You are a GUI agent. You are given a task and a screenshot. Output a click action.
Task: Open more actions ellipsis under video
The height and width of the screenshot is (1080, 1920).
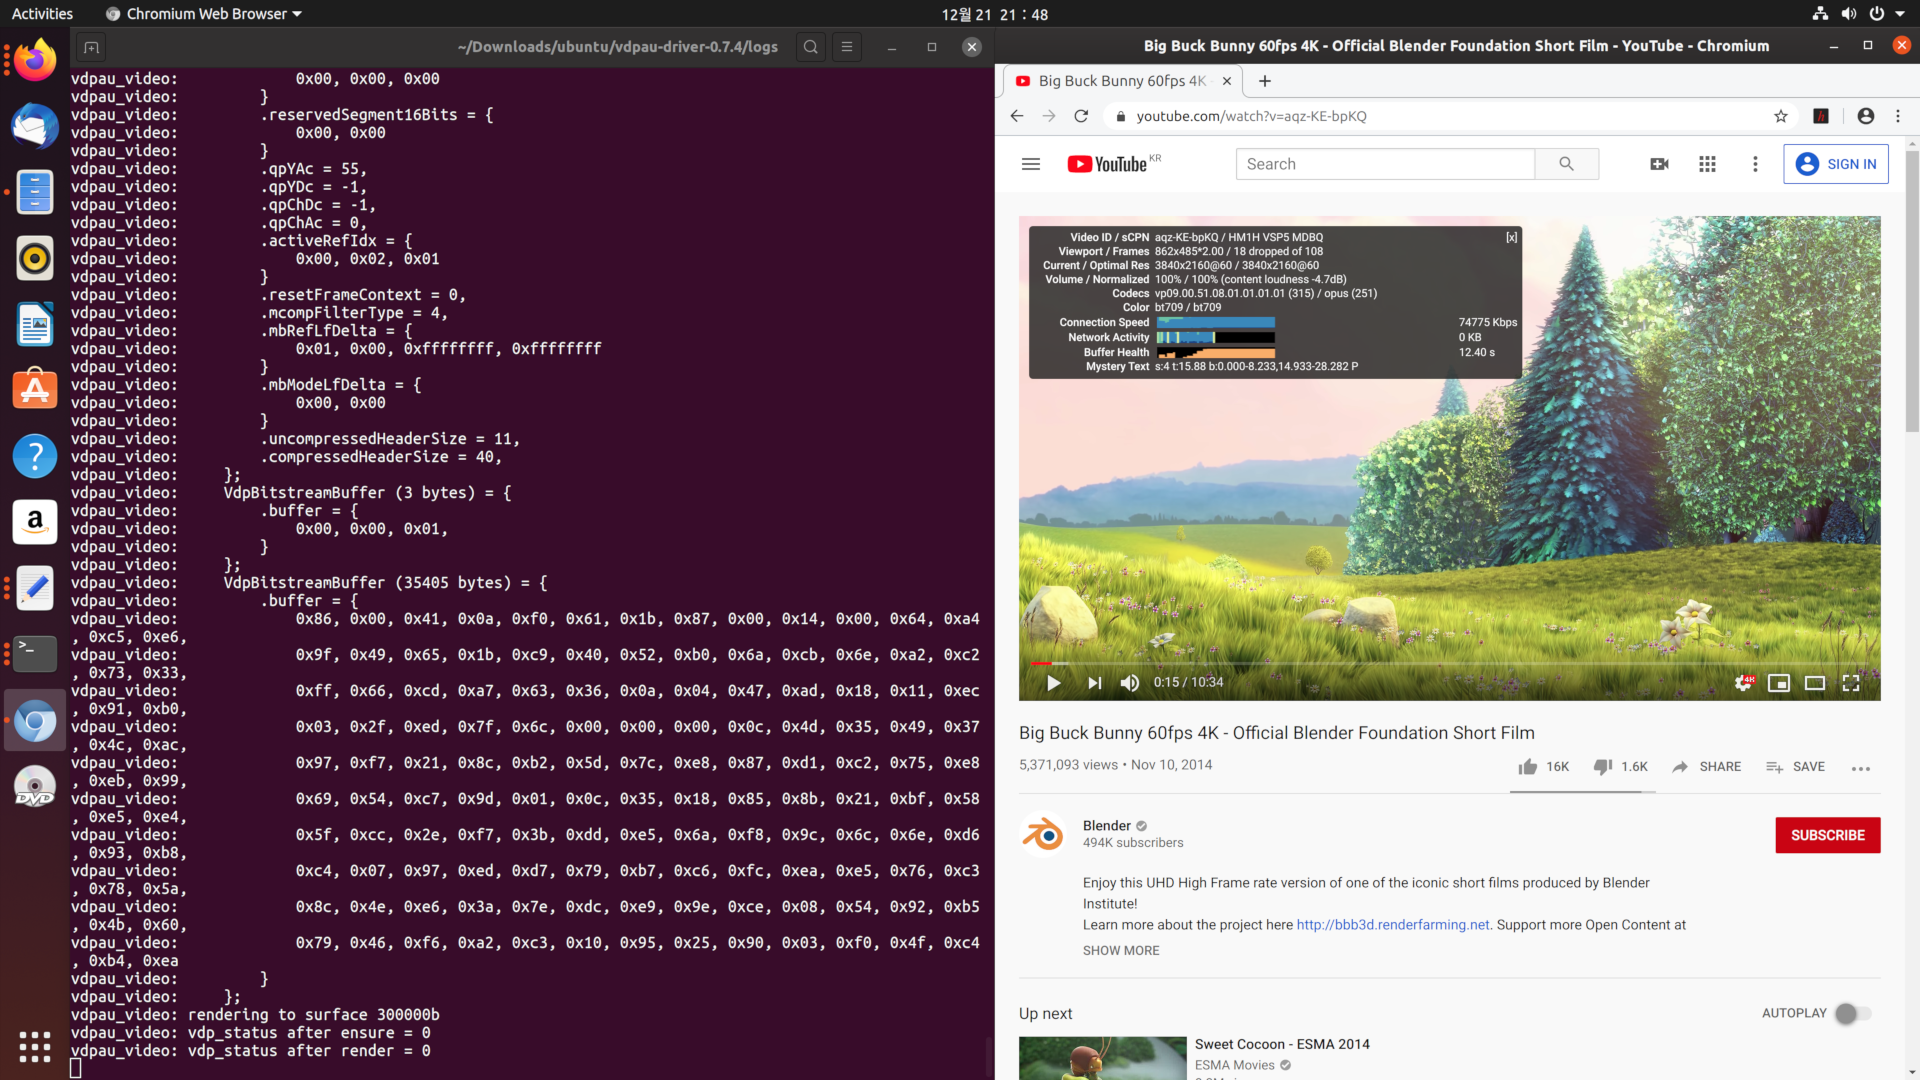(1861, 768)
